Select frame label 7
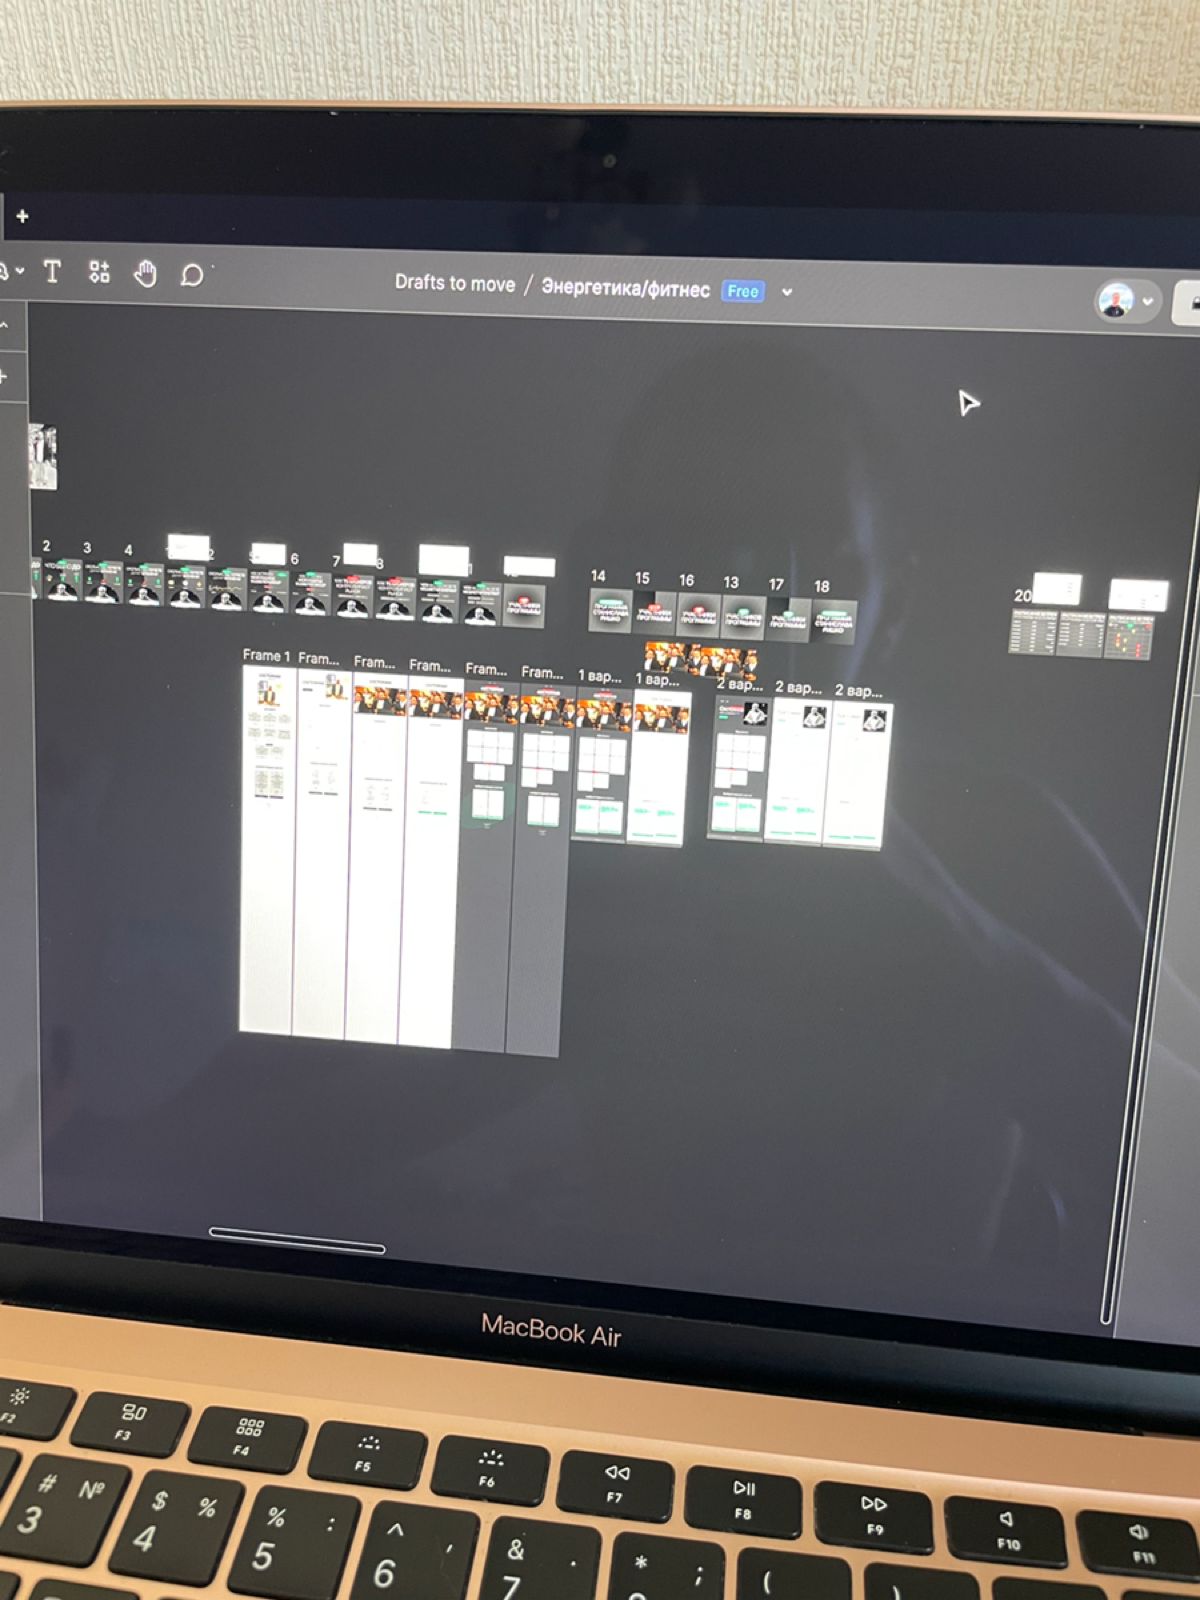The width and height of the screenshot is (1200, 1600). 336,561
